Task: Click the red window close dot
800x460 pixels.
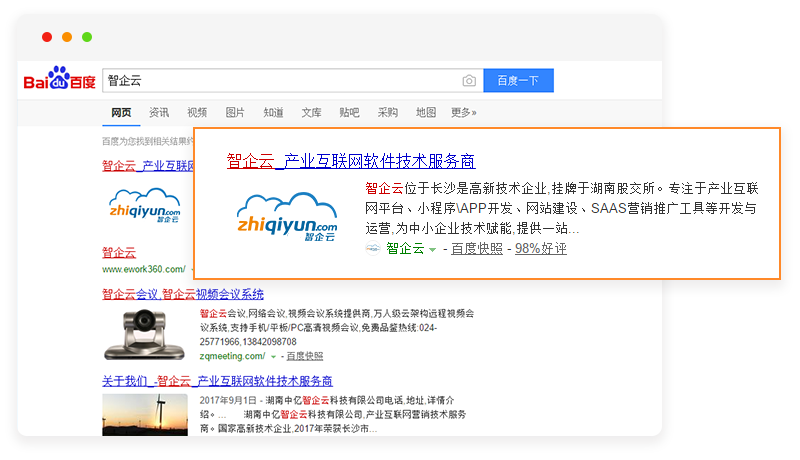Action: pos(47,37)
